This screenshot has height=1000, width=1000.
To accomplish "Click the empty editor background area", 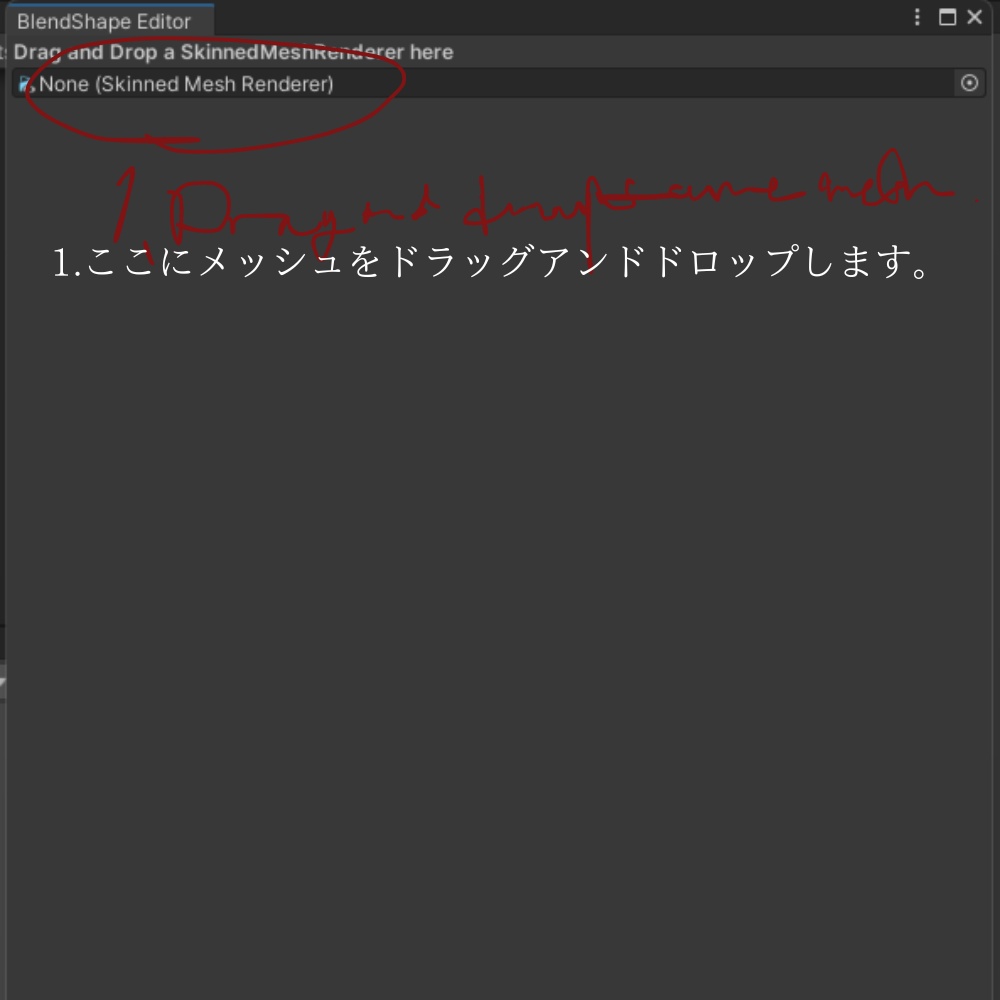I will [x=500, y=600].
